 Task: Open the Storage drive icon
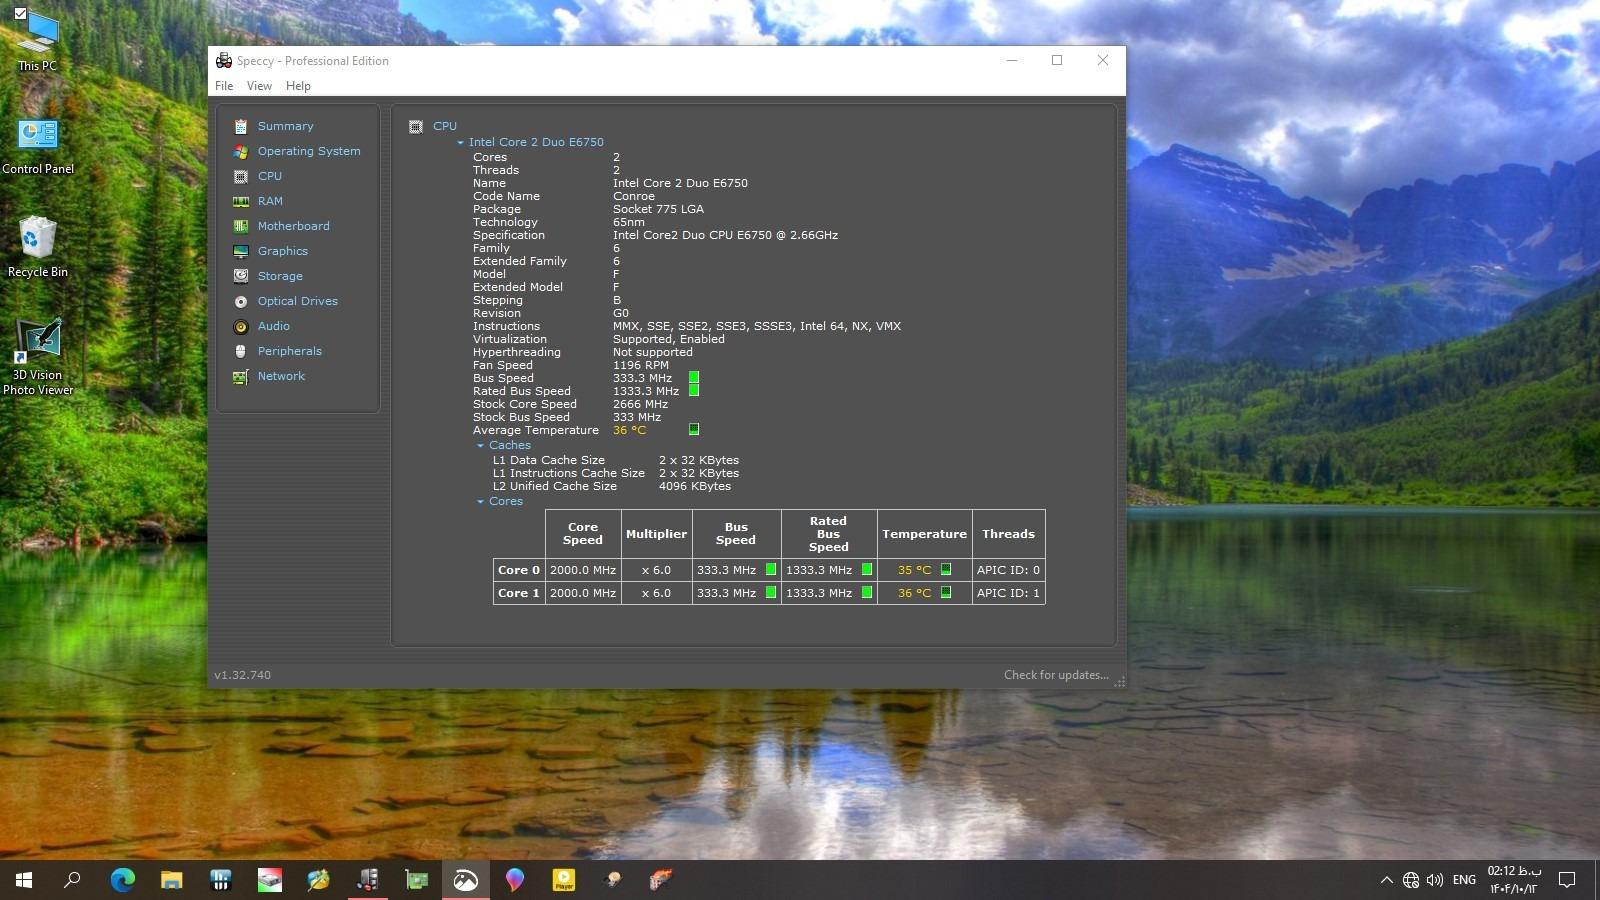click(x=241, y=276)
